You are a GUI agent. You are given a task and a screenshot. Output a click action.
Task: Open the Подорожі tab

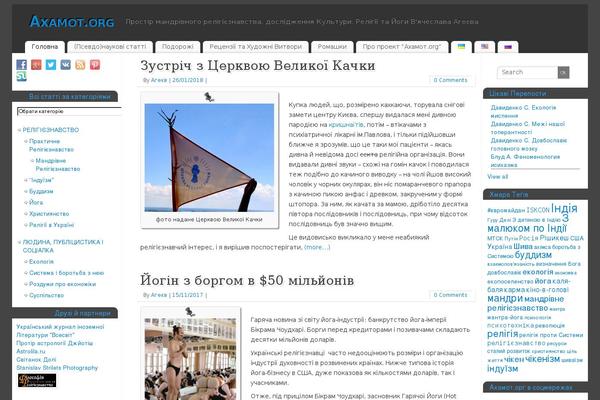click(178, 47)
